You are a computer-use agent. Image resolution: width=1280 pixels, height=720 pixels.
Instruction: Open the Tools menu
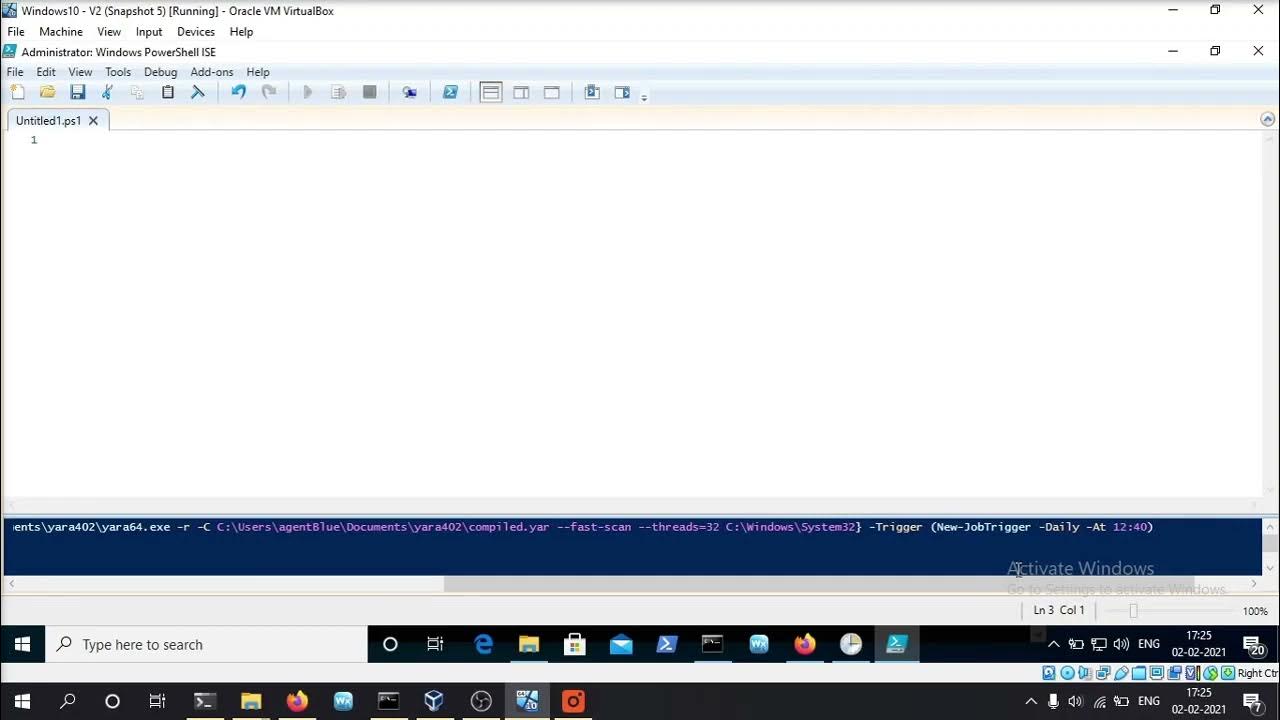coord(118,72)
